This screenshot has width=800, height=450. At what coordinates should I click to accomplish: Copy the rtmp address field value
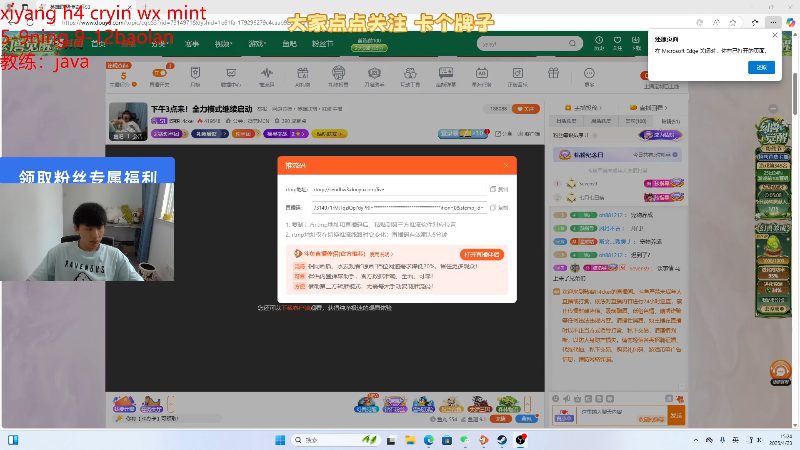499,189
